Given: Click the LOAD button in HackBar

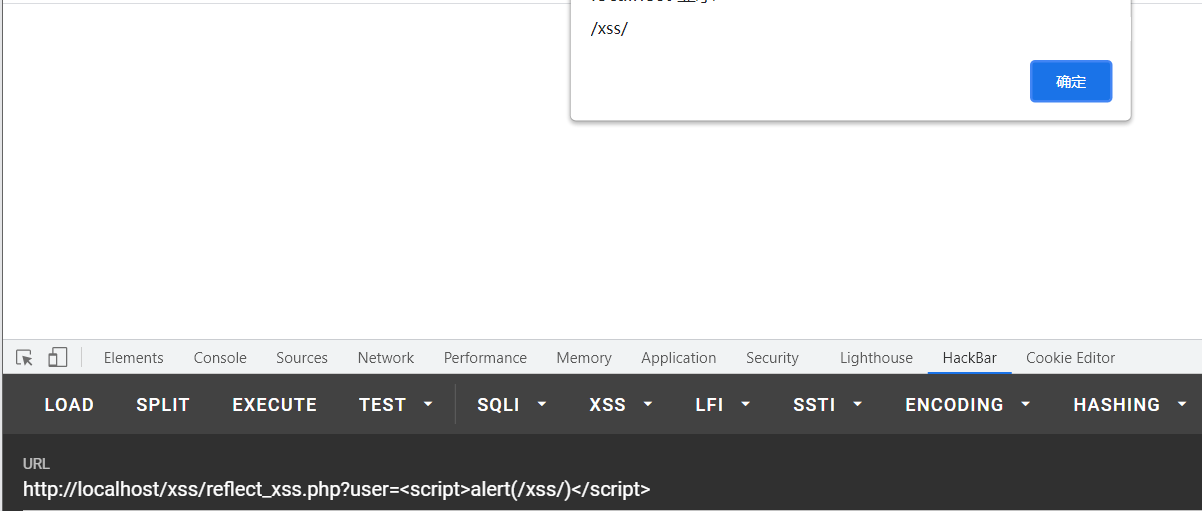Looking at the screenshot, I should (69, 405).
